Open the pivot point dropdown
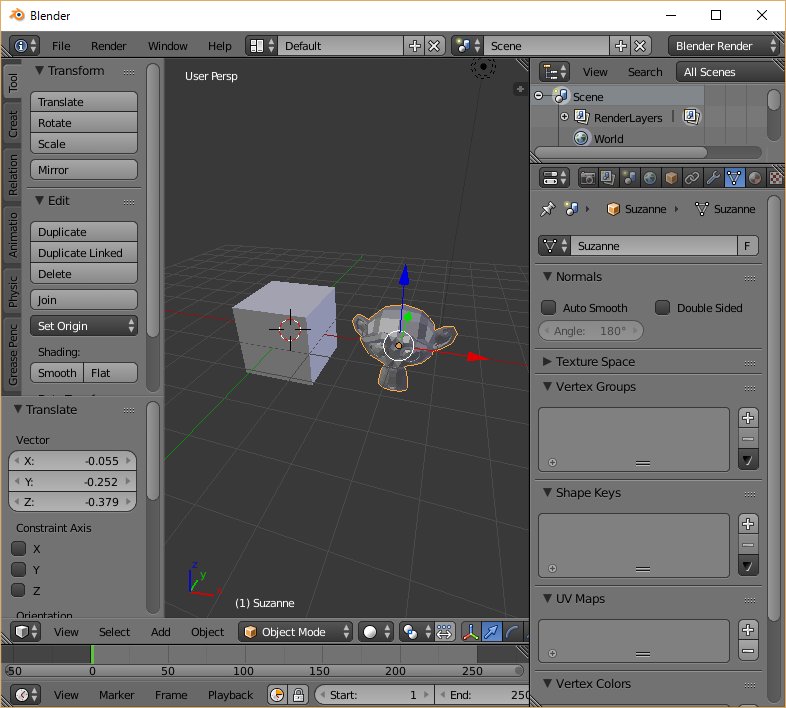Screen dimensions: 786x708 [416, 632]
